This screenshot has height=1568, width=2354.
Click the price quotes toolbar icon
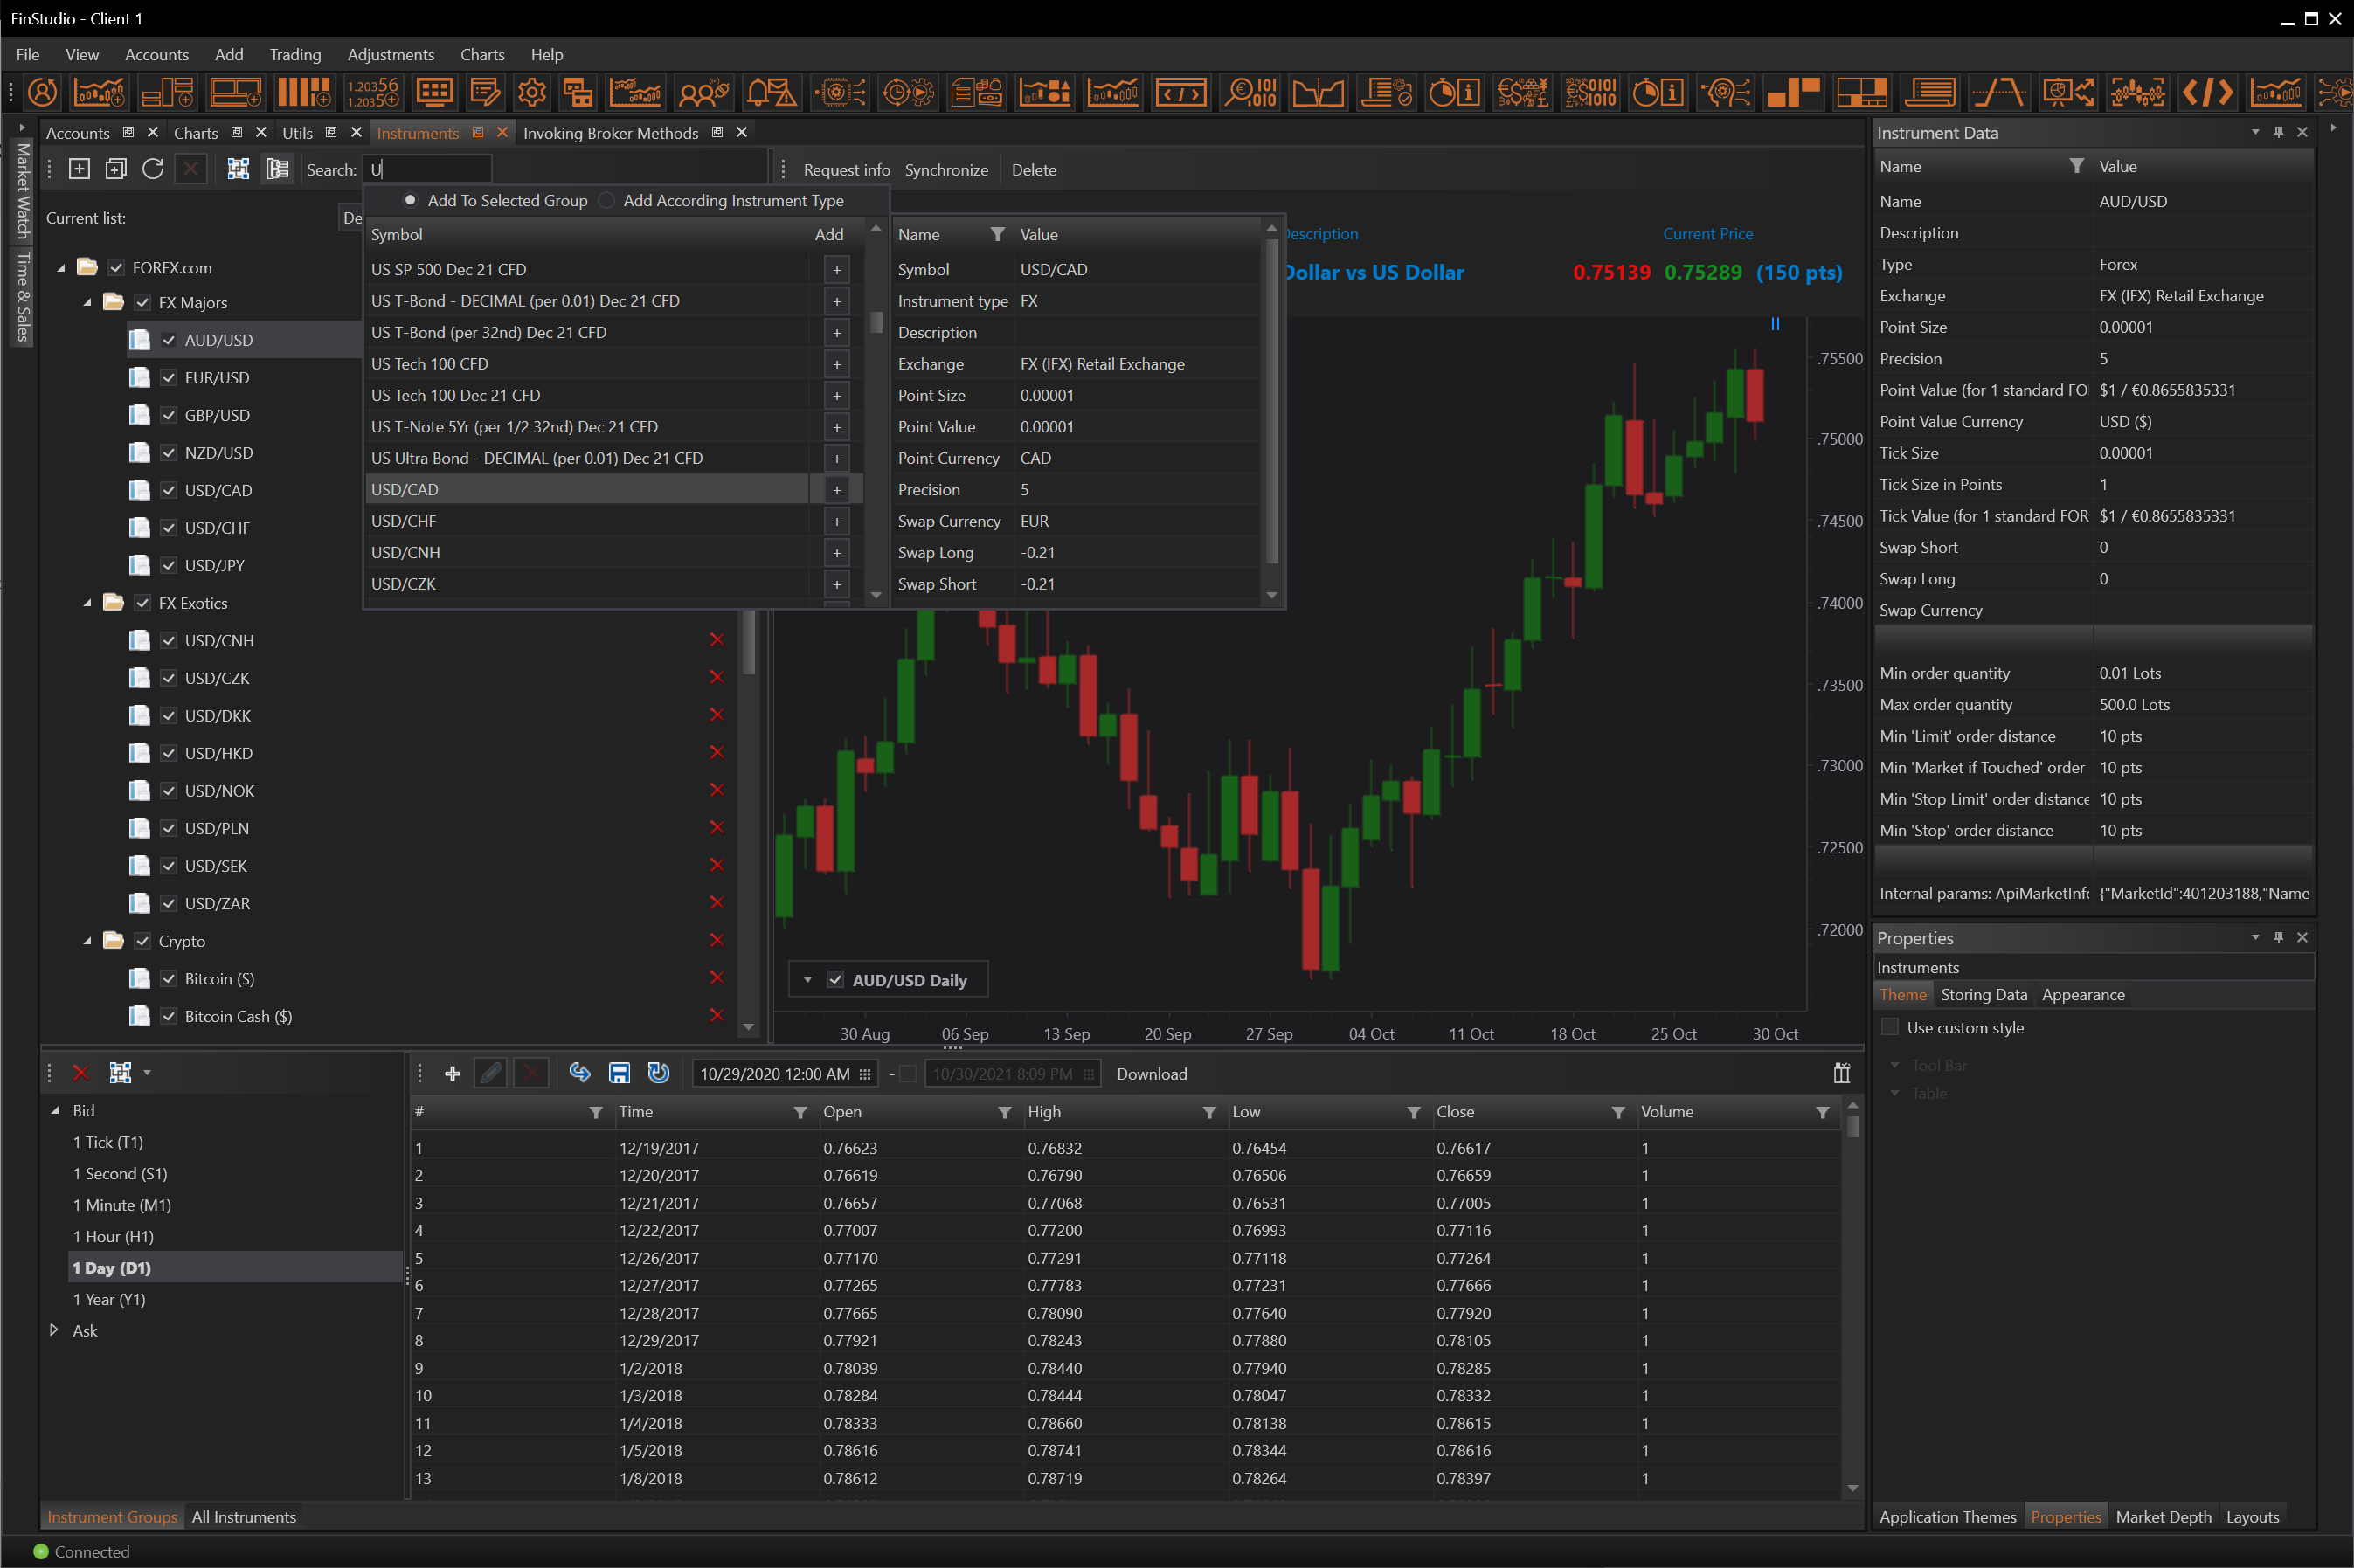[x=372, y=93]
